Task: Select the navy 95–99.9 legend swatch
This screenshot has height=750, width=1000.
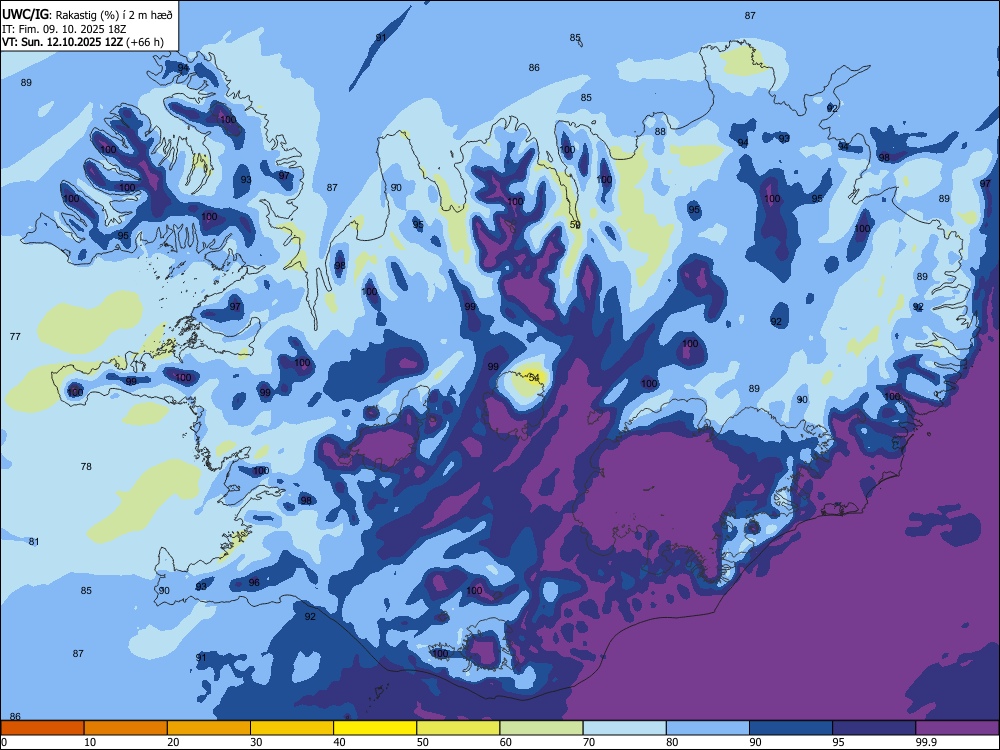Action: click(874, 728)
